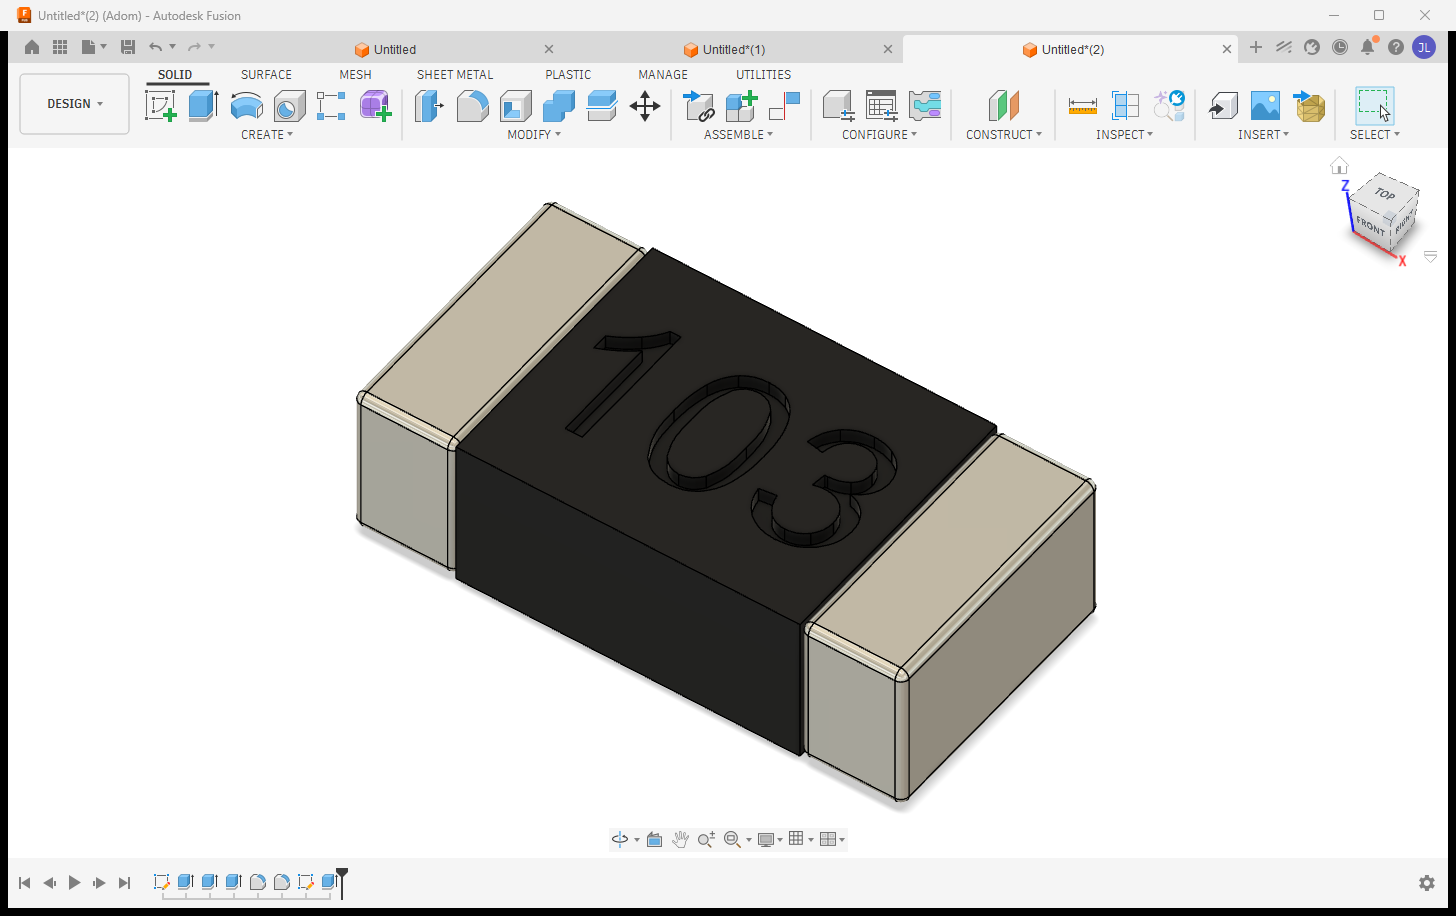
Task: Create a New Component from Assemble
Action: click(x=742, y=105)
